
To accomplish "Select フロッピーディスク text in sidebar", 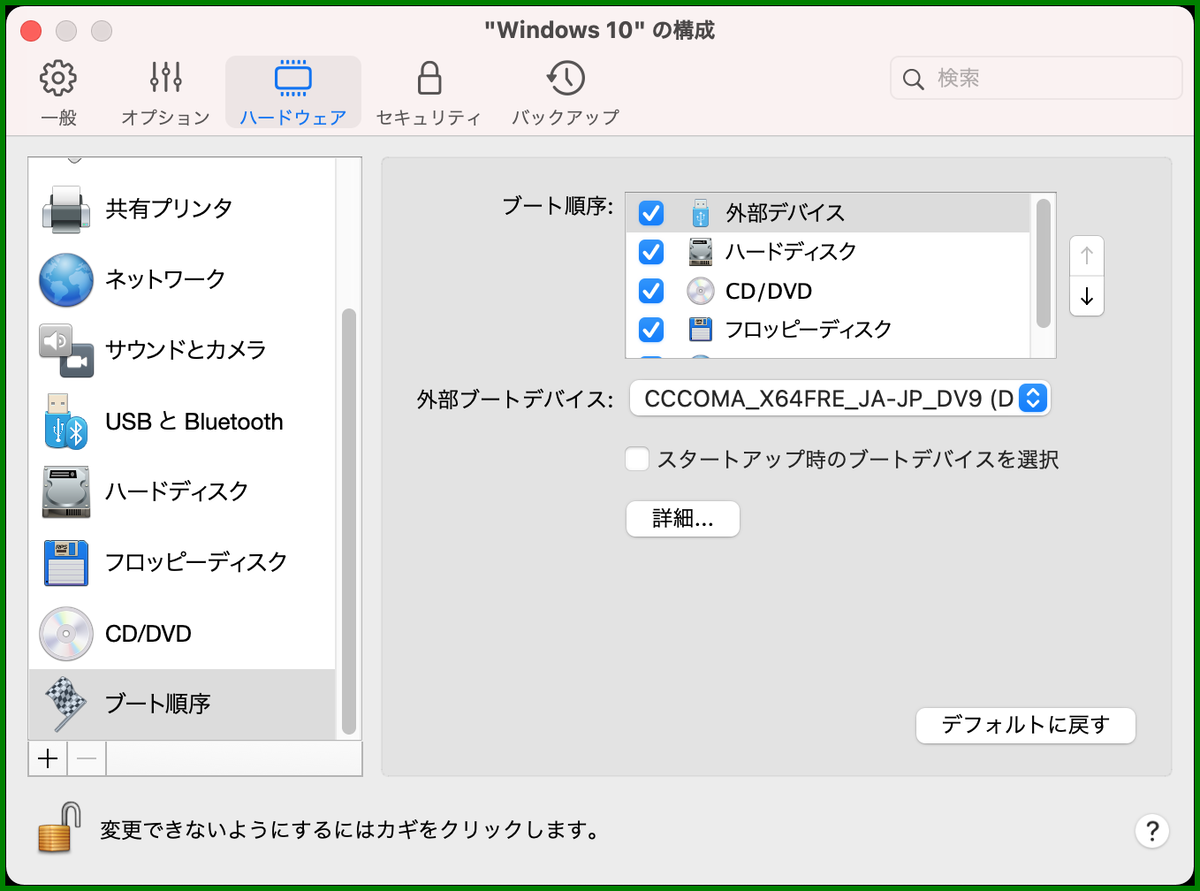I will coord(196,562).
